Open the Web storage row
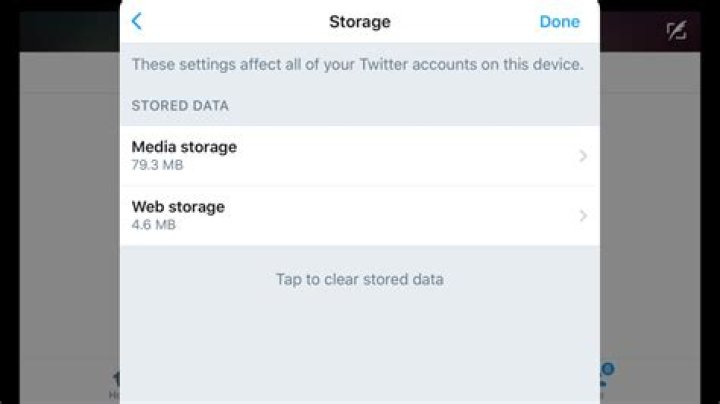This screenshot has width=720, height=404. (359, 215)
